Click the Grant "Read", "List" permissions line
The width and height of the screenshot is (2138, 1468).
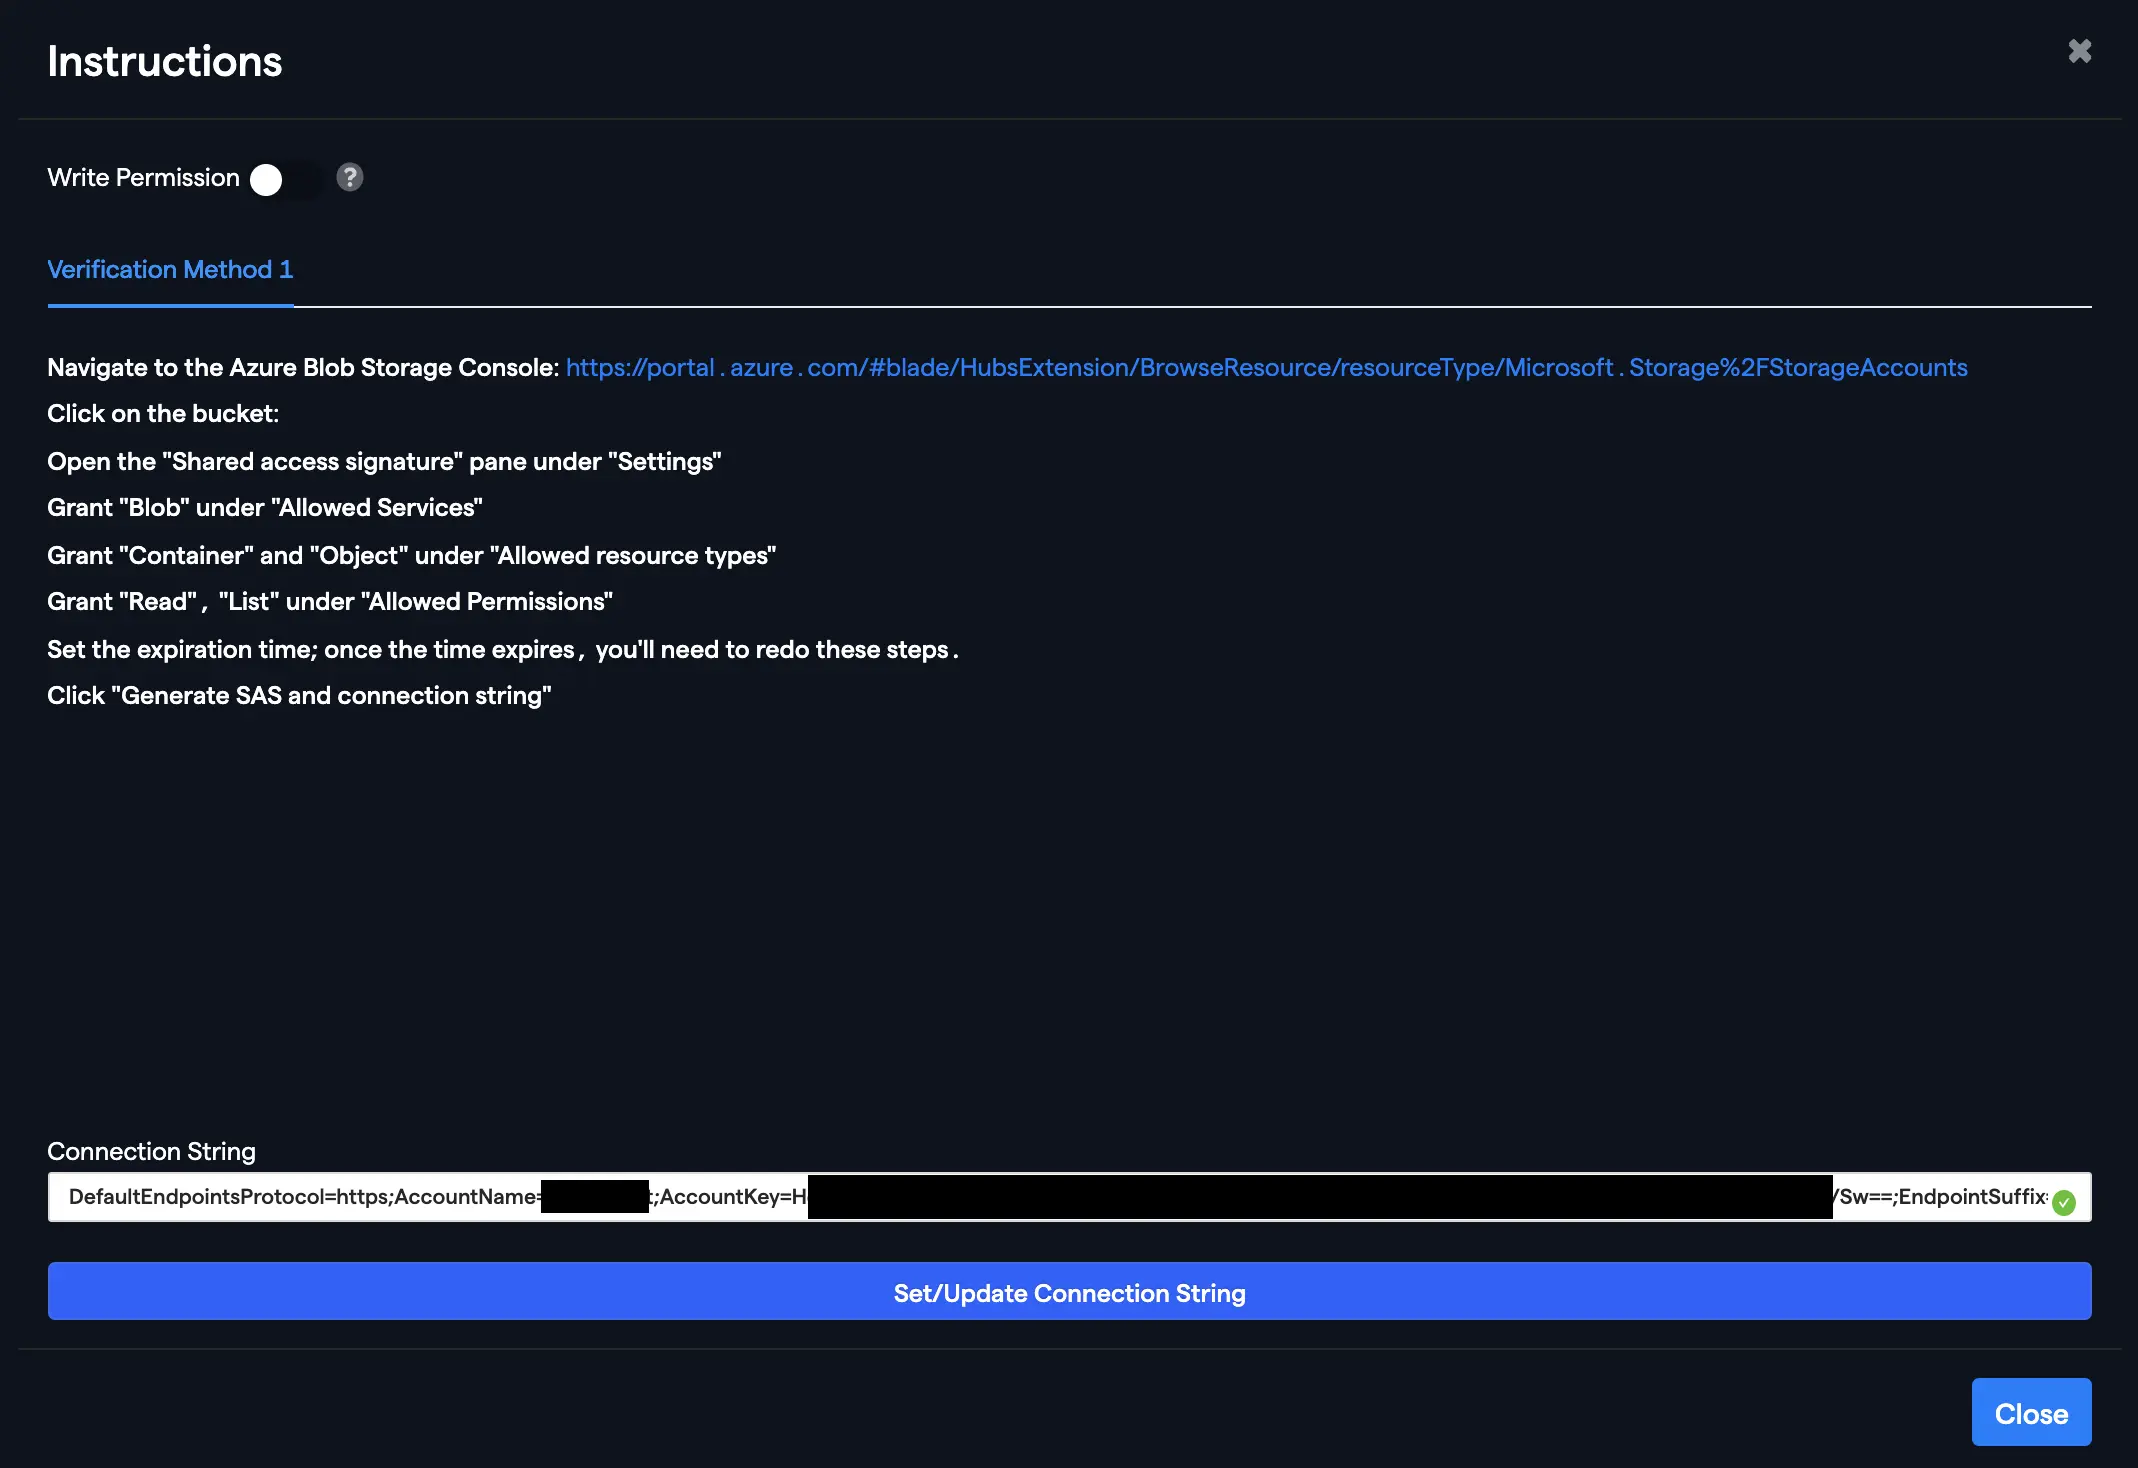330,602
